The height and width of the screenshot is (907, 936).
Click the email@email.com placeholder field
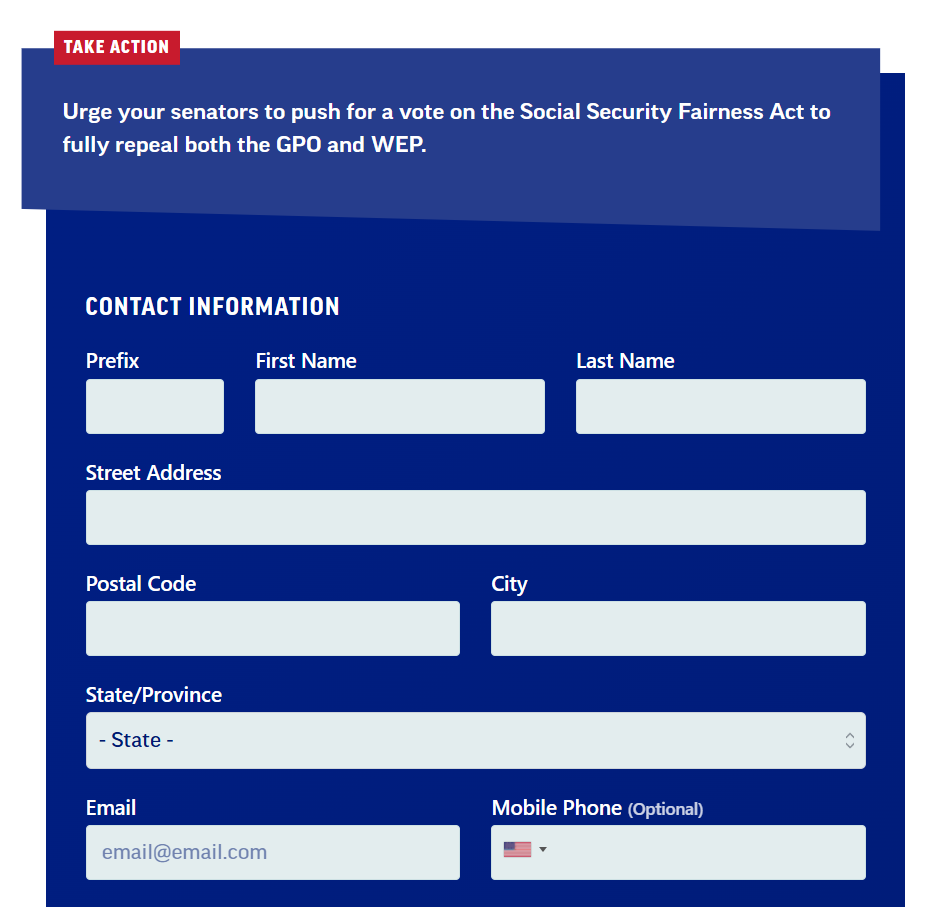pos(273,852)
